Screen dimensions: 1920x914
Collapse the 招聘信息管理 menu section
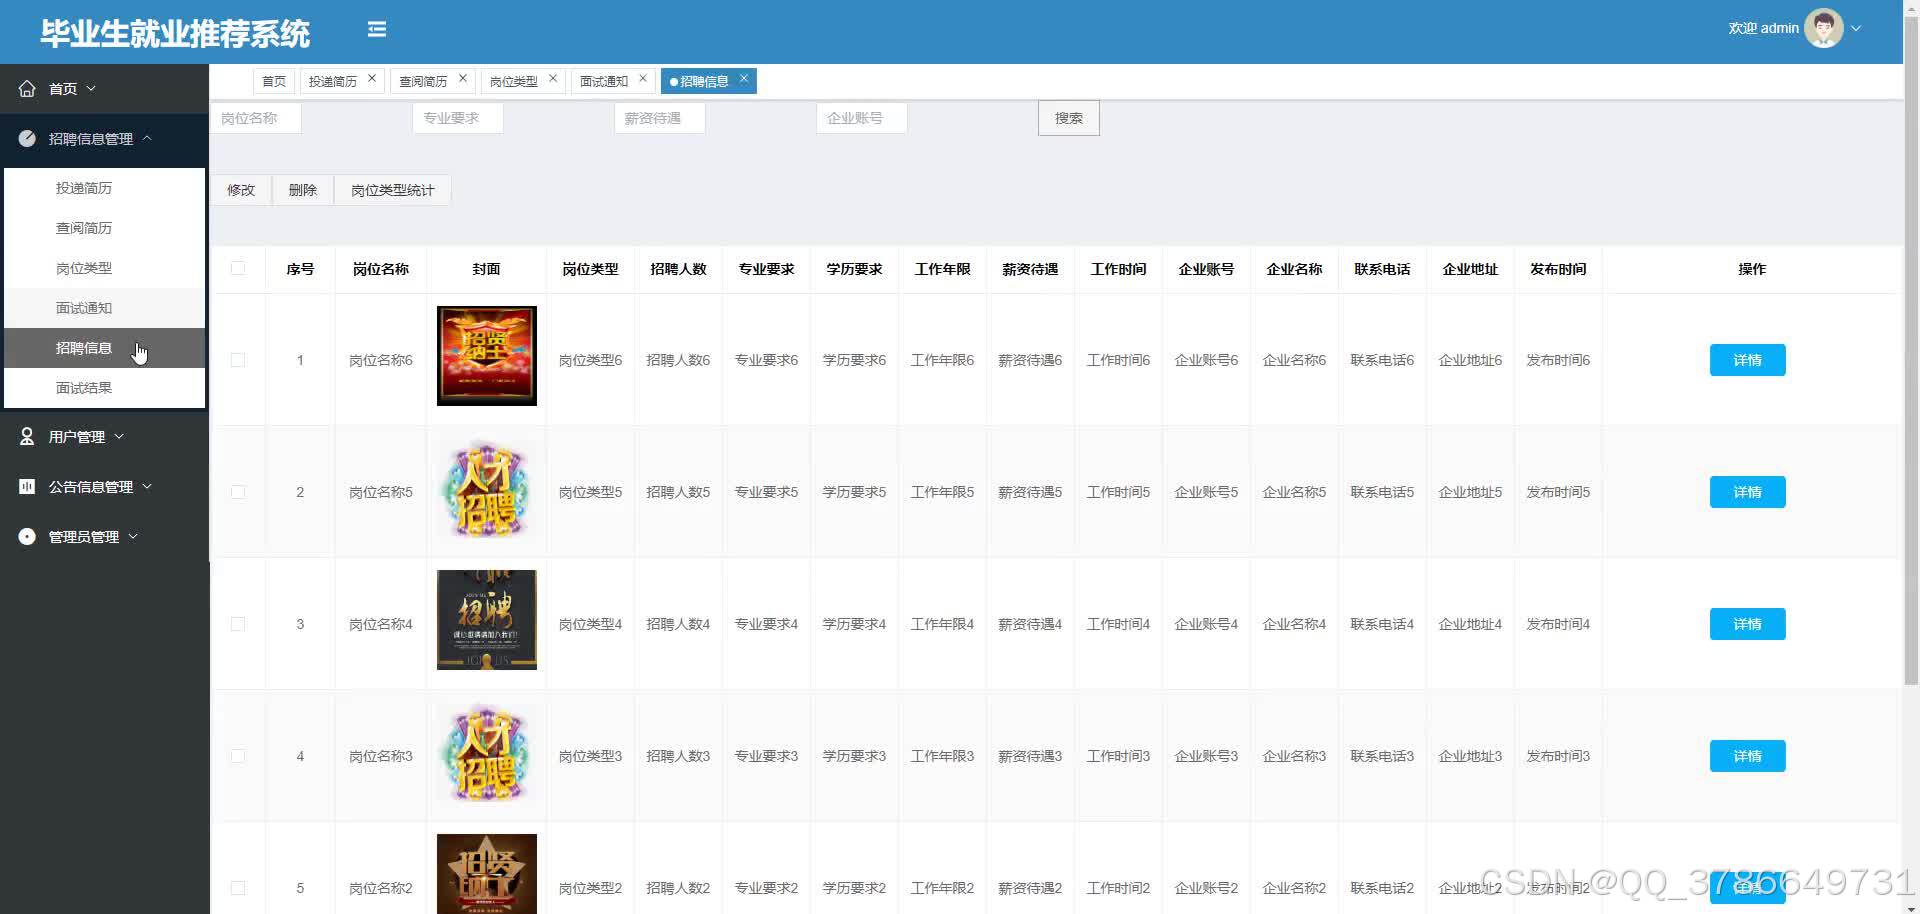(104, 139)
